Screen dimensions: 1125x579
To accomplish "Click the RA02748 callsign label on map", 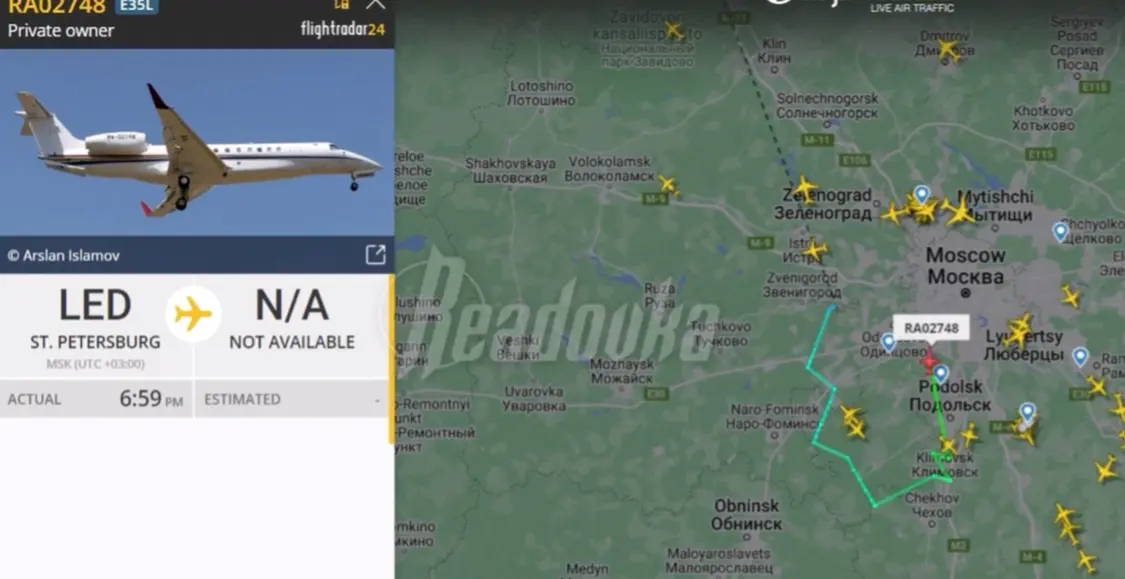I will 931,328.
